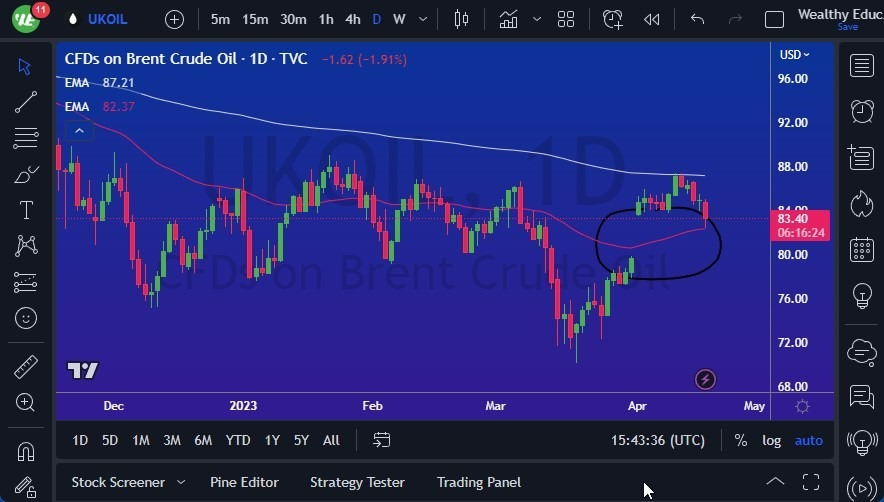Select the weekly W timeframe

click(399, 20)
